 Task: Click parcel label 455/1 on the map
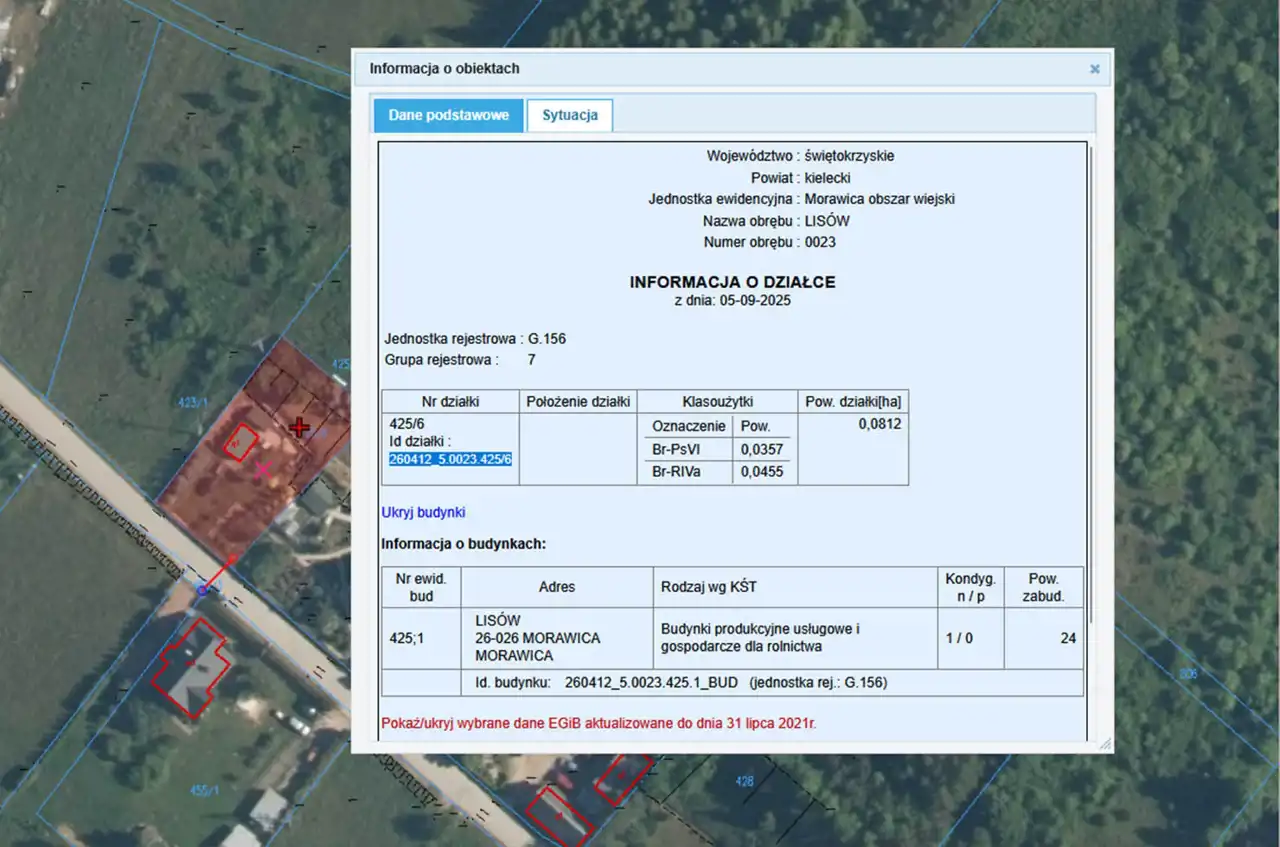(203, 791)
